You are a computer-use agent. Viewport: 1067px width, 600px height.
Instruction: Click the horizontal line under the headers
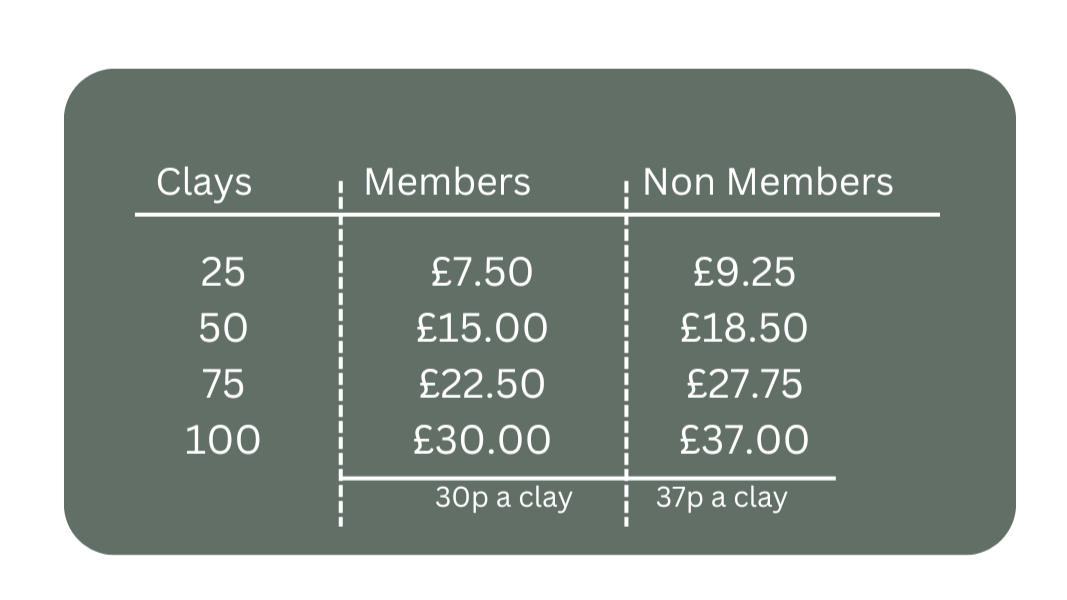pos(537,214)
